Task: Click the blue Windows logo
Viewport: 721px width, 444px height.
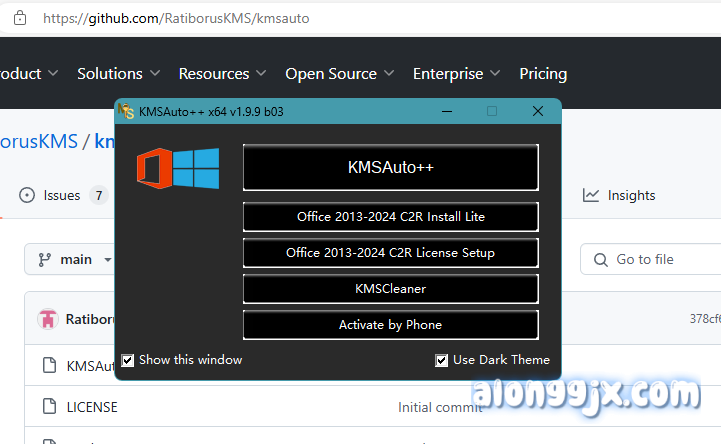Action: pos(196,167)
